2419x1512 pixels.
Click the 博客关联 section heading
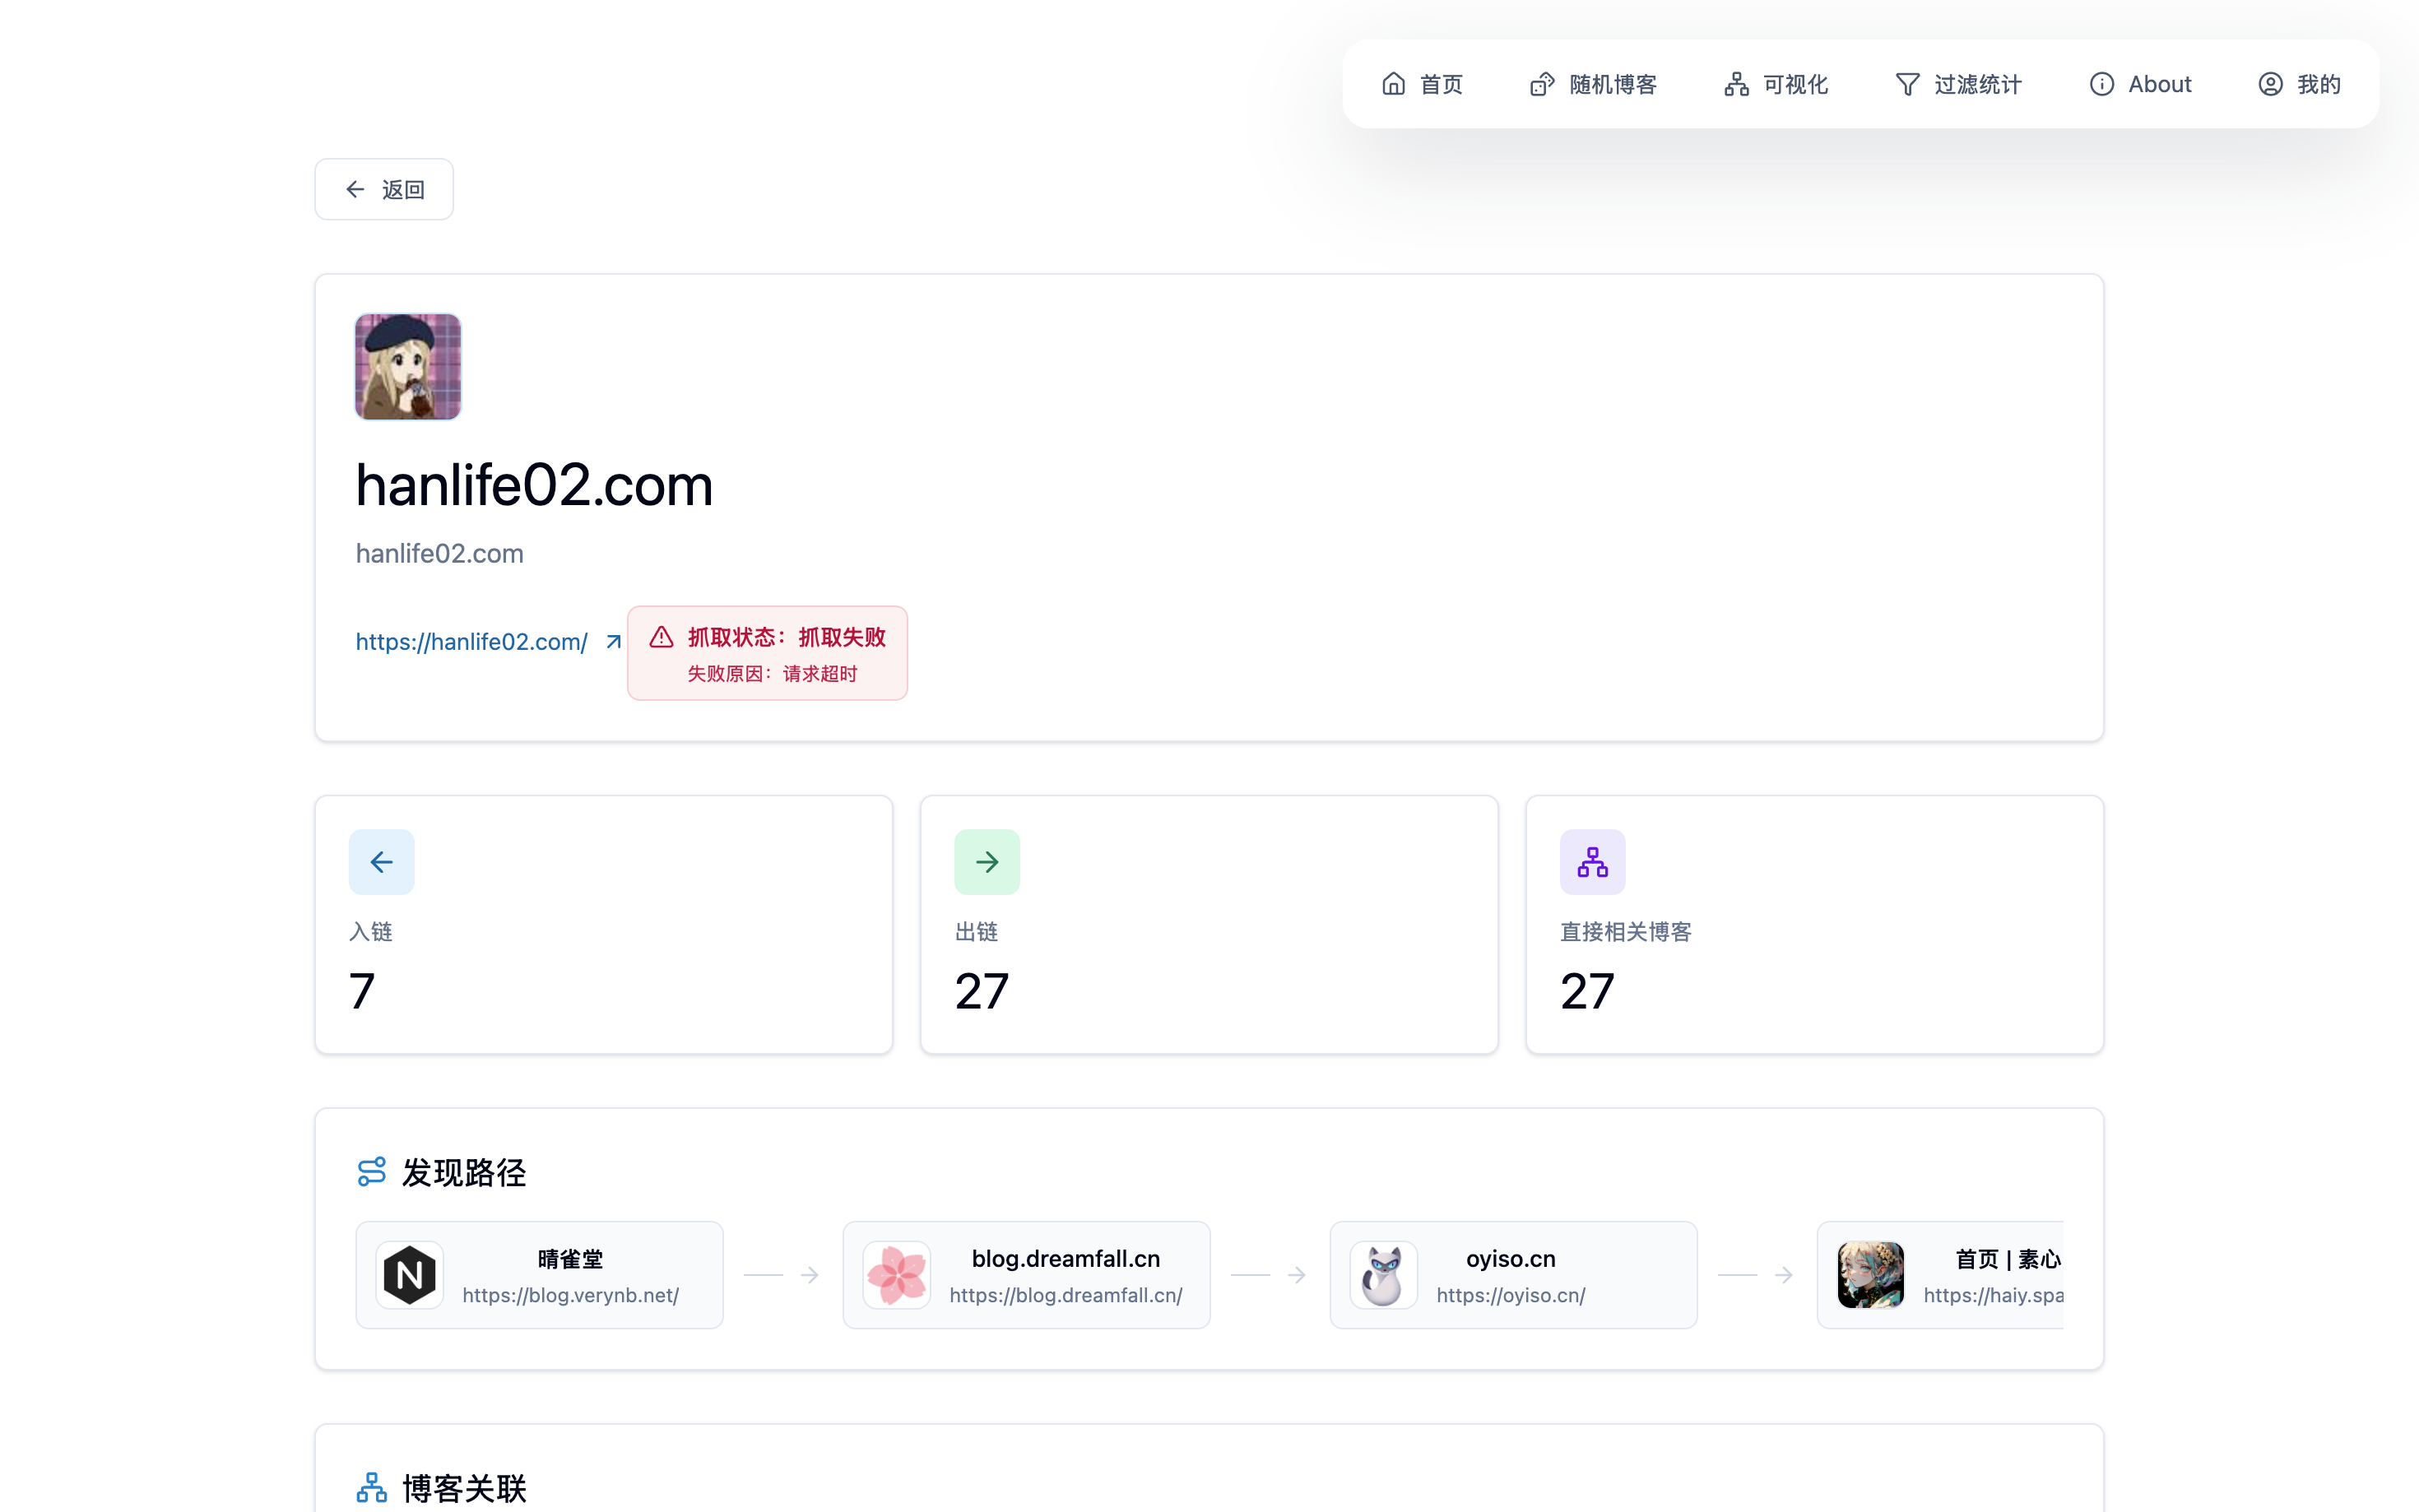(x=464, y=1488)
